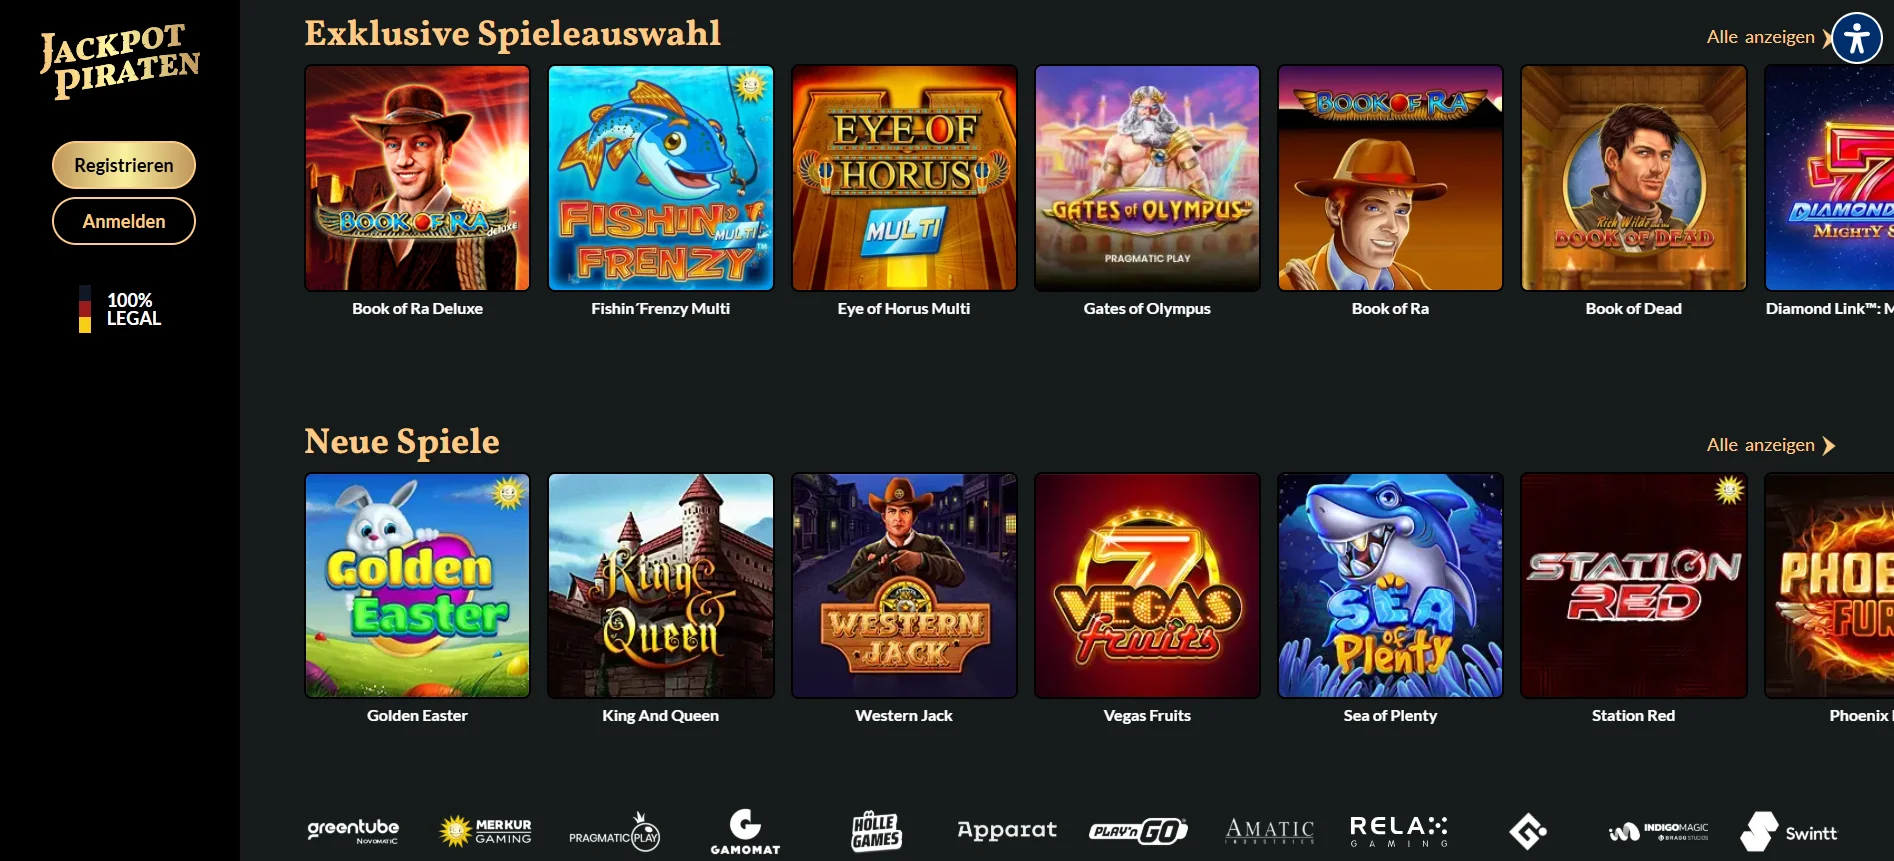The height and width of the screenshot is (861, 1894).
Task: Open the Book of Ra Deluxe game
Action: (x=417, y=178)
